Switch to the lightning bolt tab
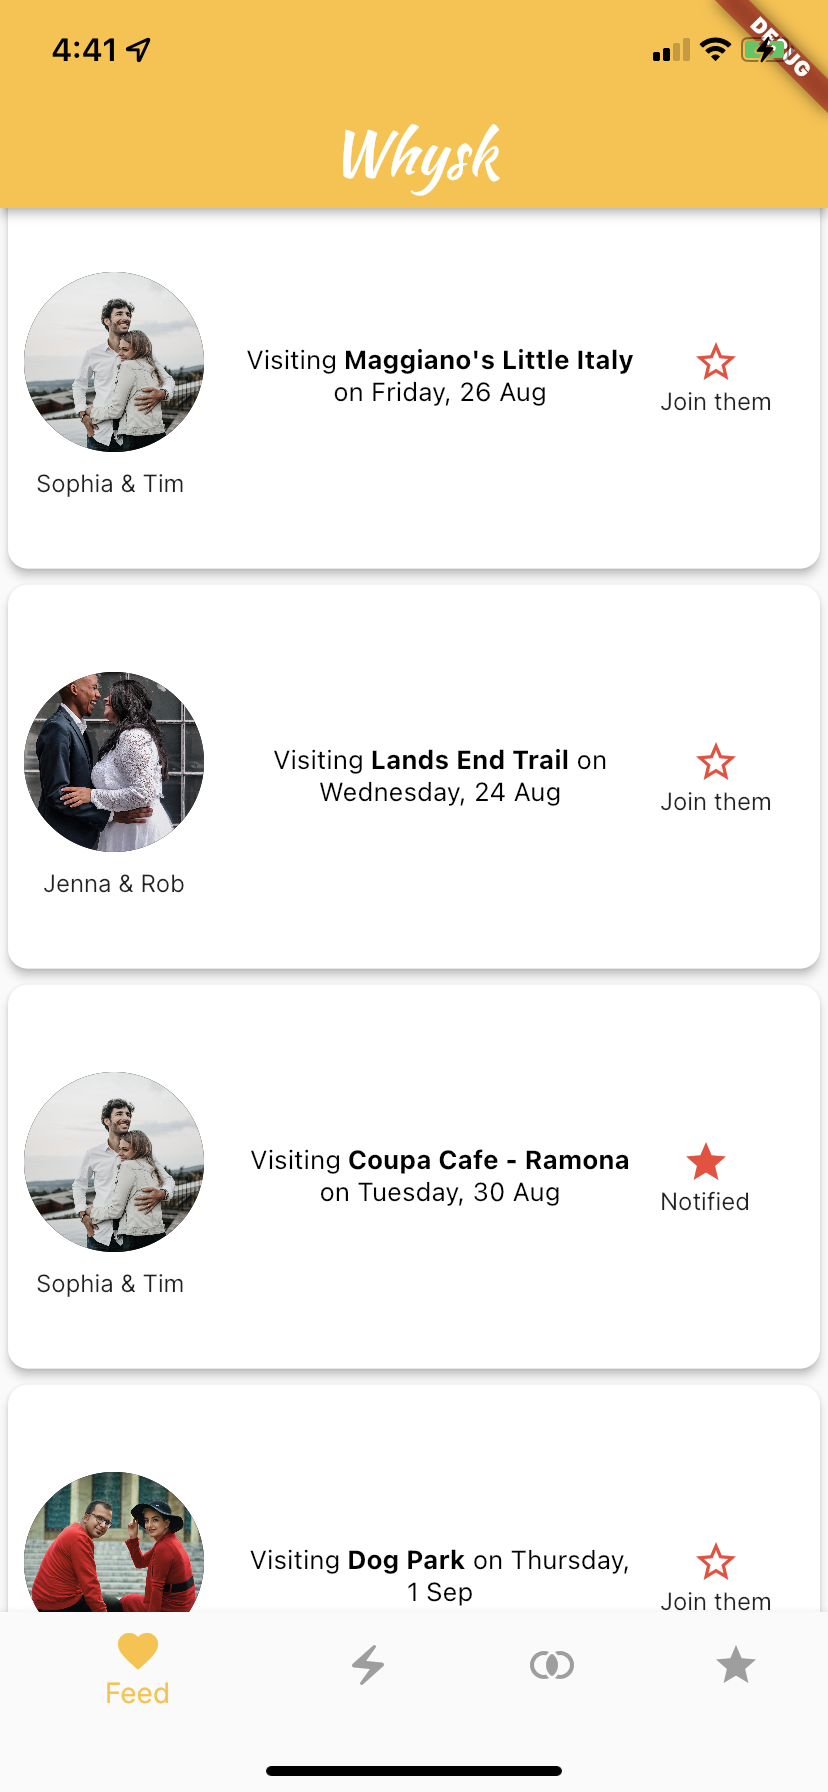Viewport: 828px width, 1792px height. 368,1665
